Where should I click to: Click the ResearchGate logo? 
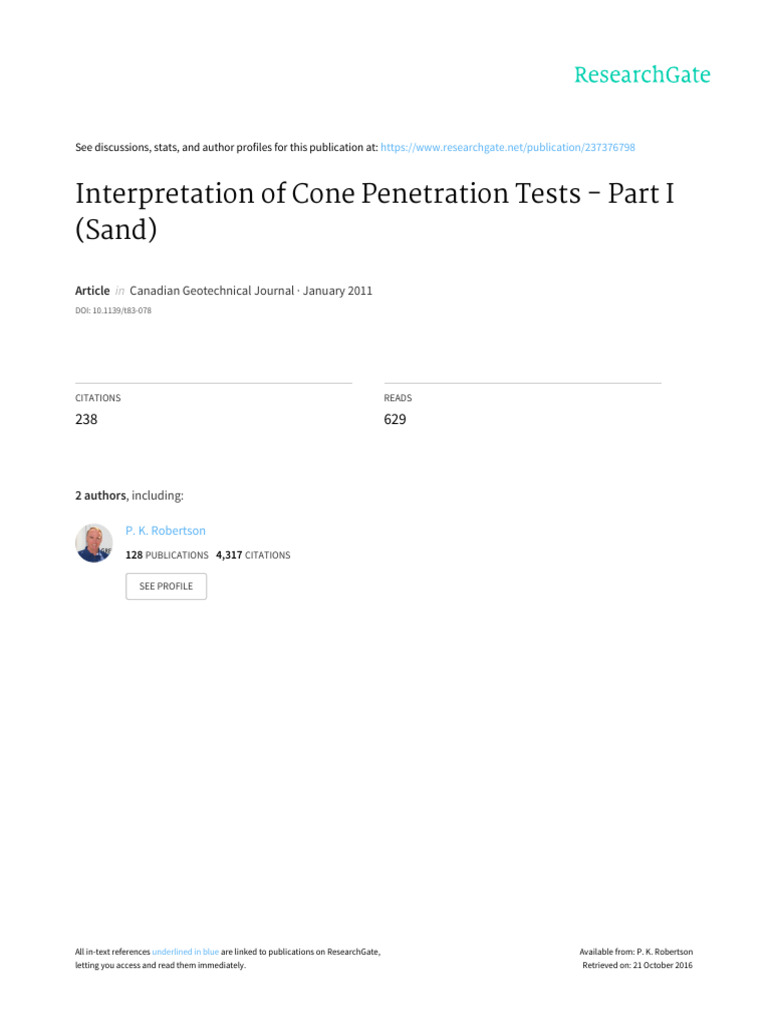641,75
